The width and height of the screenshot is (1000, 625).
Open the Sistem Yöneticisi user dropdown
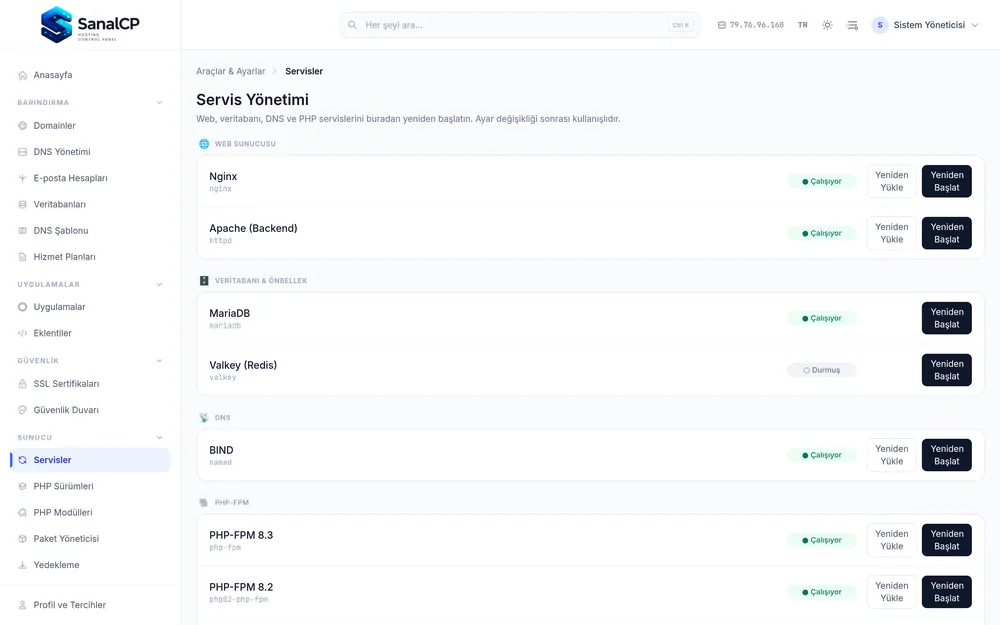coord(925,25)
